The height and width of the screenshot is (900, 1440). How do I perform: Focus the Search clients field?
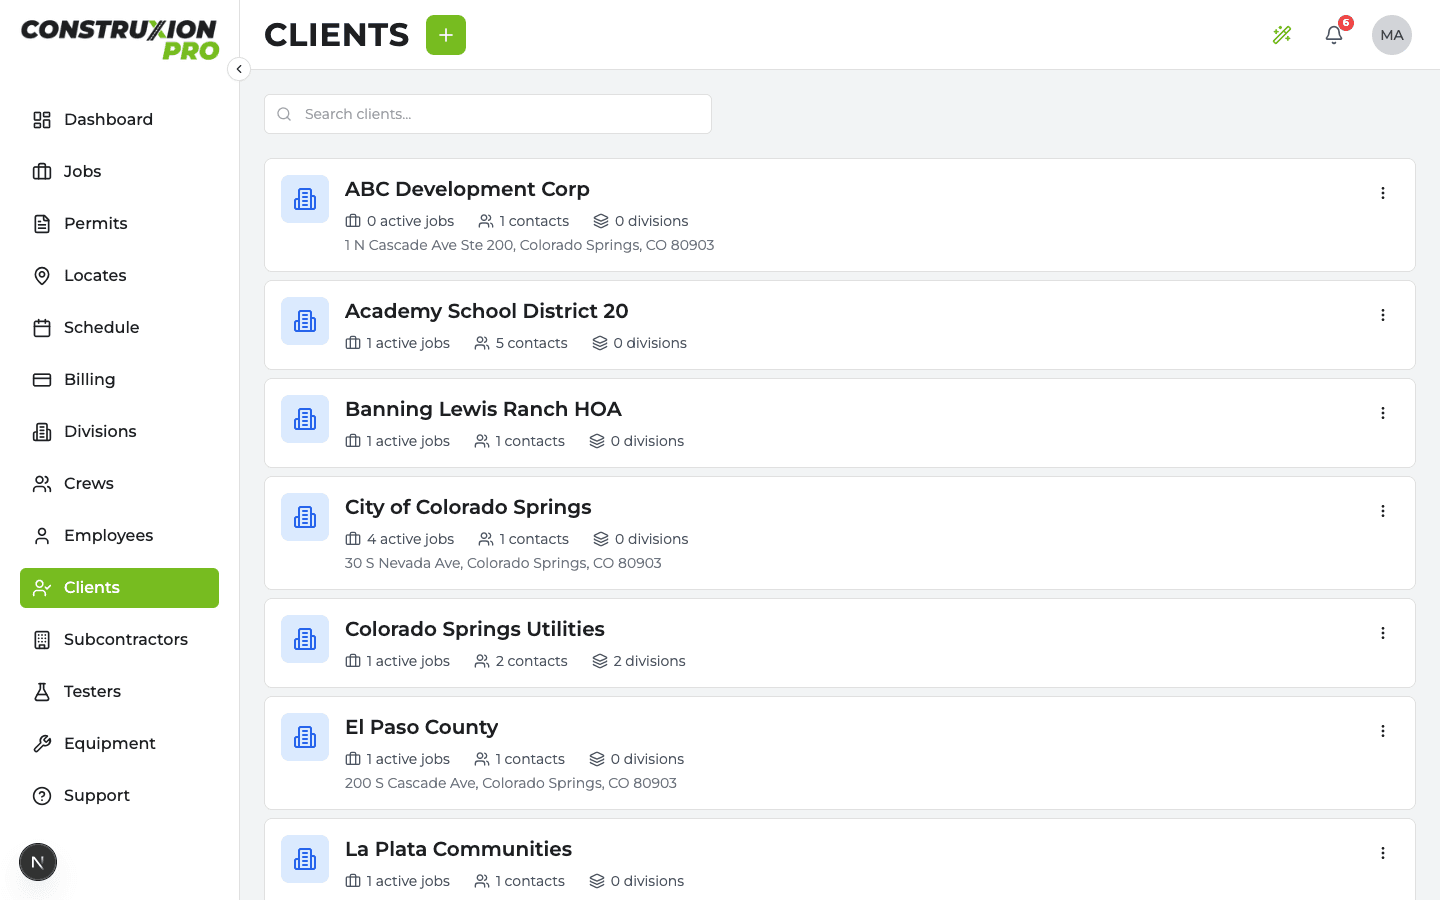(488, 114)
